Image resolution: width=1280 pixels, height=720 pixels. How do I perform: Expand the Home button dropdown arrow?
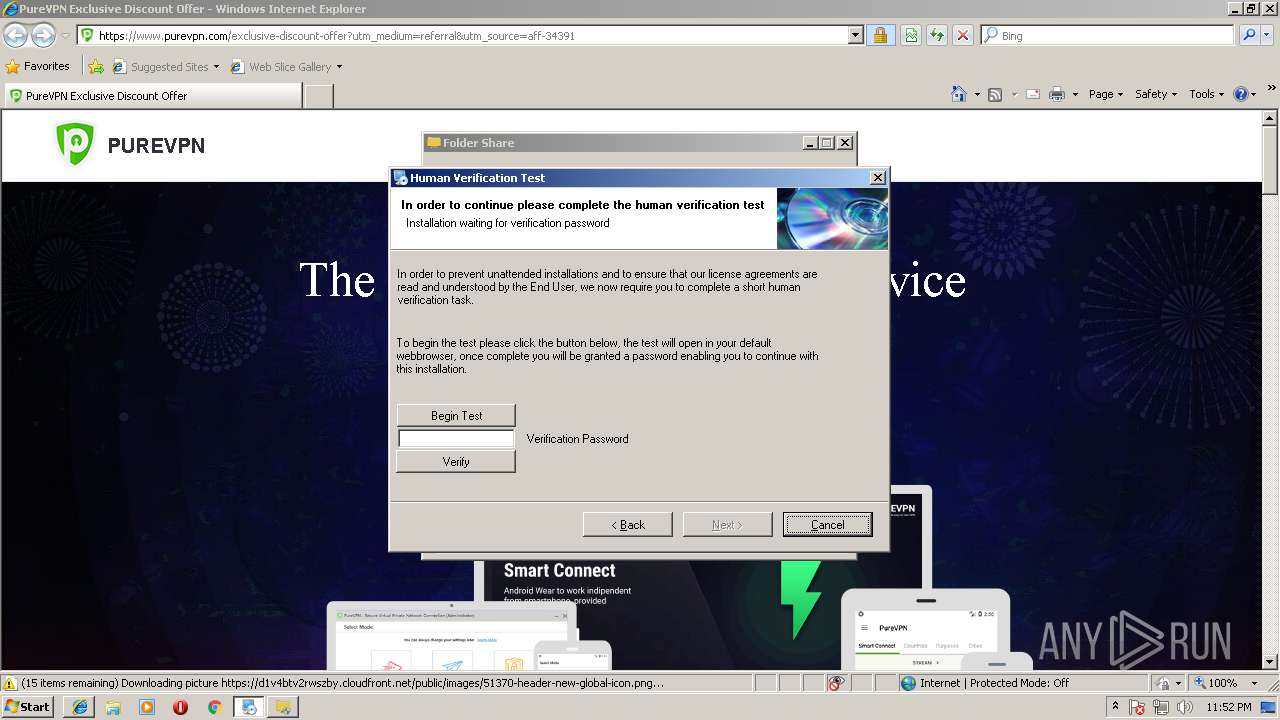coord(976,94)
